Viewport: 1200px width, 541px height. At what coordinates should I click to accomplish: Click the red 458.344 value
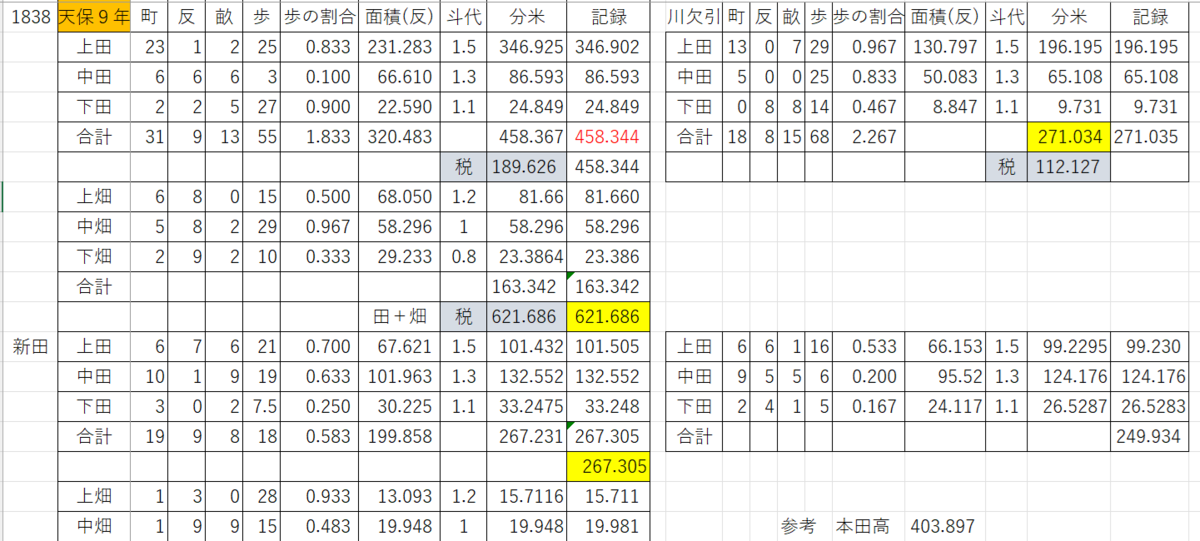coord(608,136)
